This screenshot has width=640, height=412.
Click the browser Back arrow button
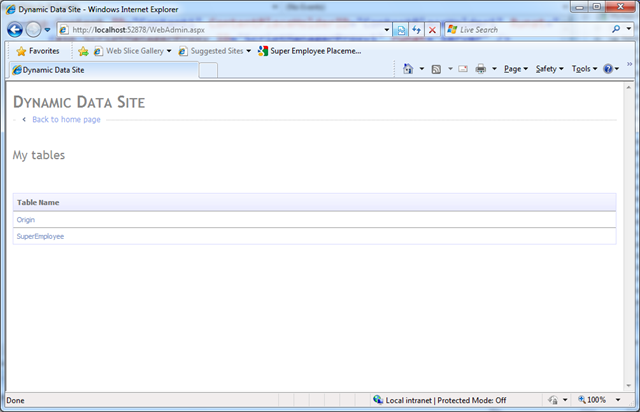pos(15,30)
